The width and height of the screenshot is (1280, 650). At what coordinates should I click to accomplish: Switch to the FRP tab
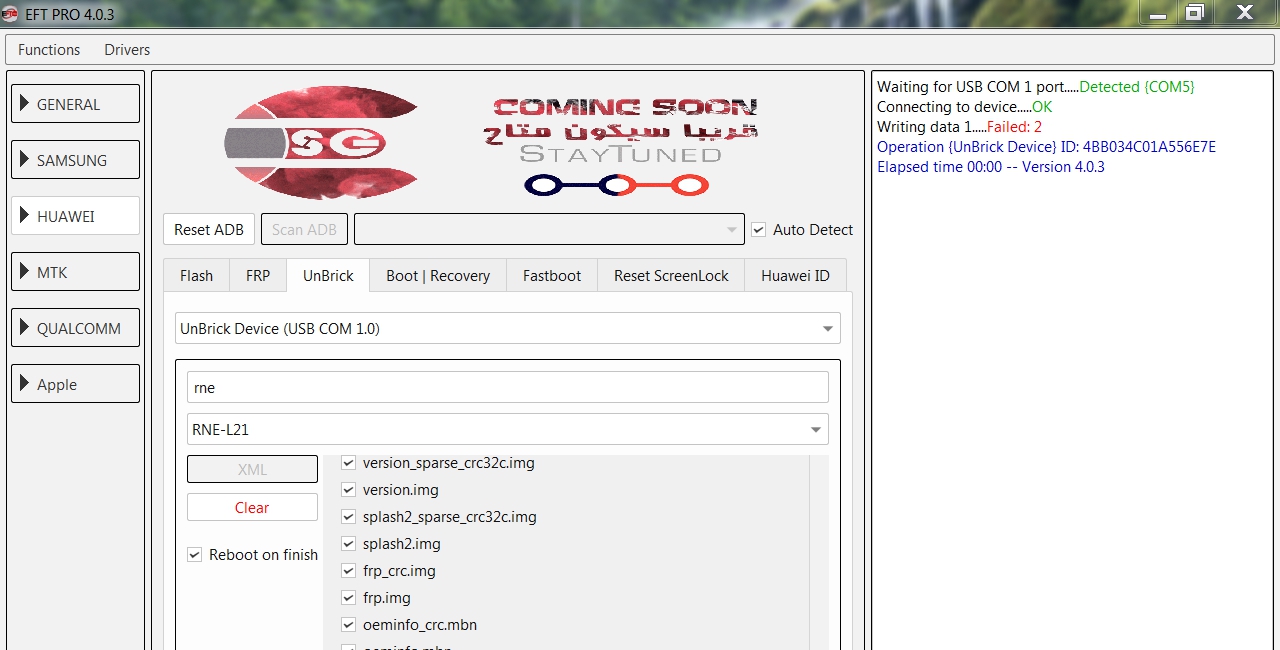pyautogui.click(x=258, y=275)
